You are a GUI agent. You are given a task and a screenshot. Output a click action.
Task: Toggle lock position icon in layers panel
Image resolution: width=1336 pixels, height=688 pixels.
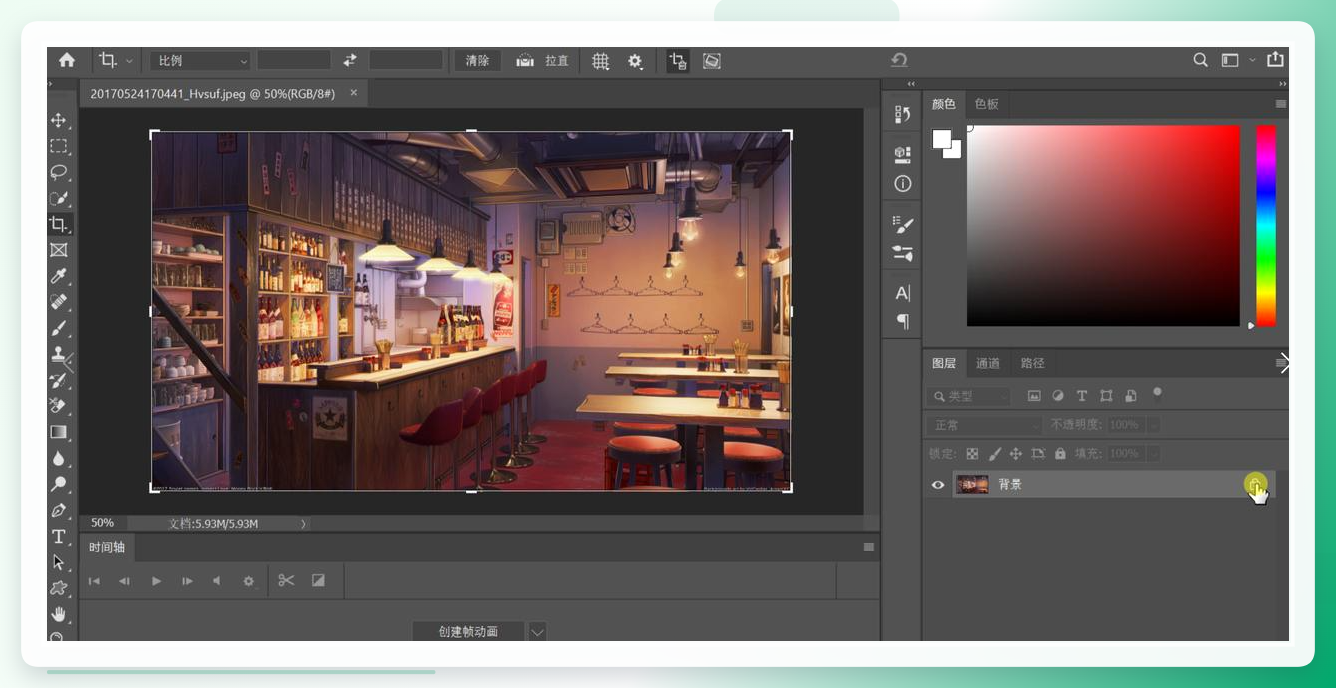pos(1016,453)
